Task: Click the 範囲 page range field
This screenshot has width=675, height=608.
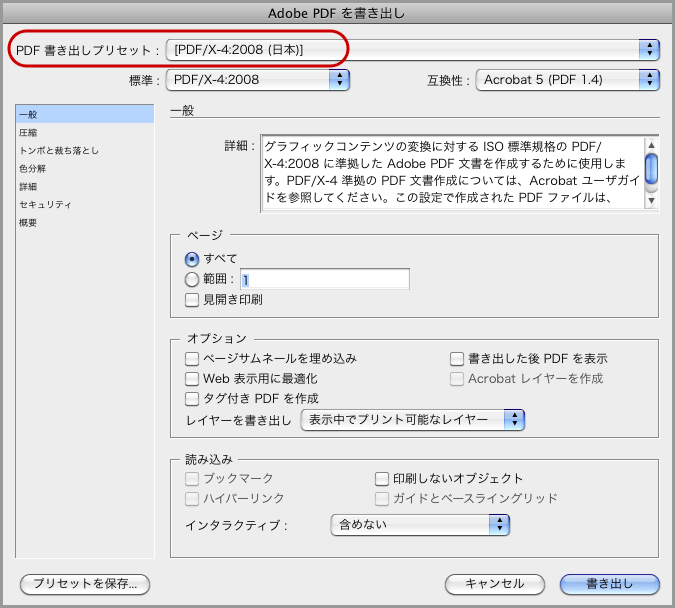Action: (325, 279)
